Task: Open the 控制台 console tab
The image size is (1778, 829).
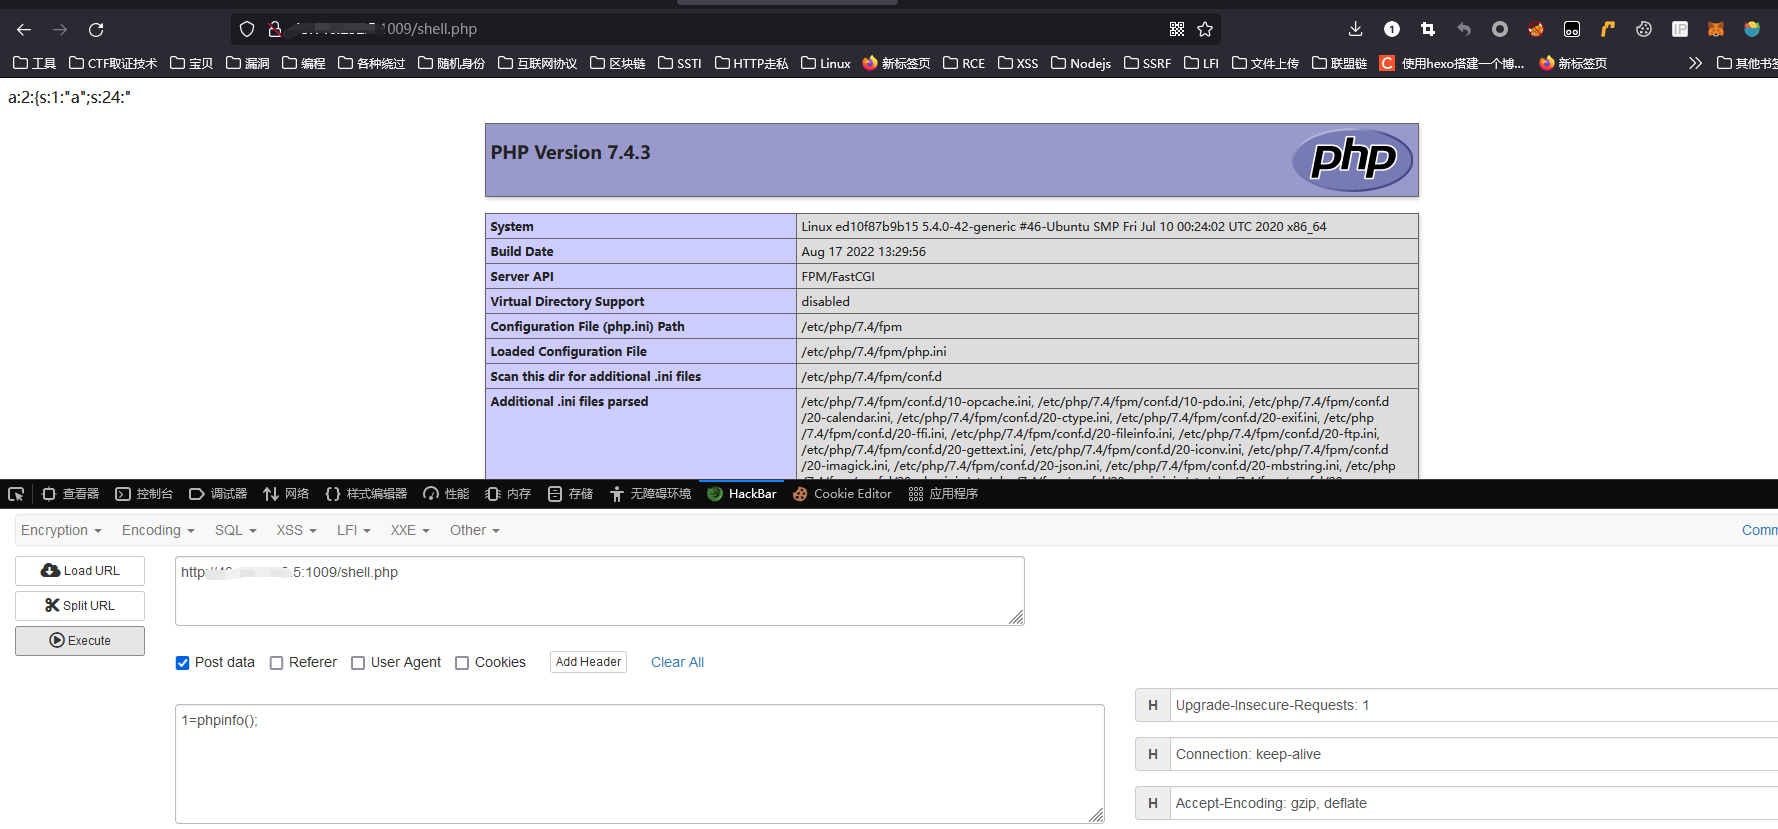Action: click(x=144, y=494)
